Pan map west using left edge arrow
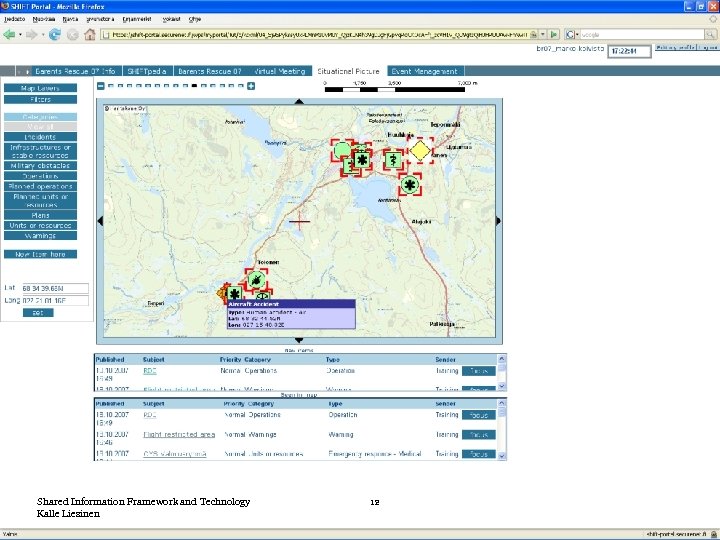 99,220
